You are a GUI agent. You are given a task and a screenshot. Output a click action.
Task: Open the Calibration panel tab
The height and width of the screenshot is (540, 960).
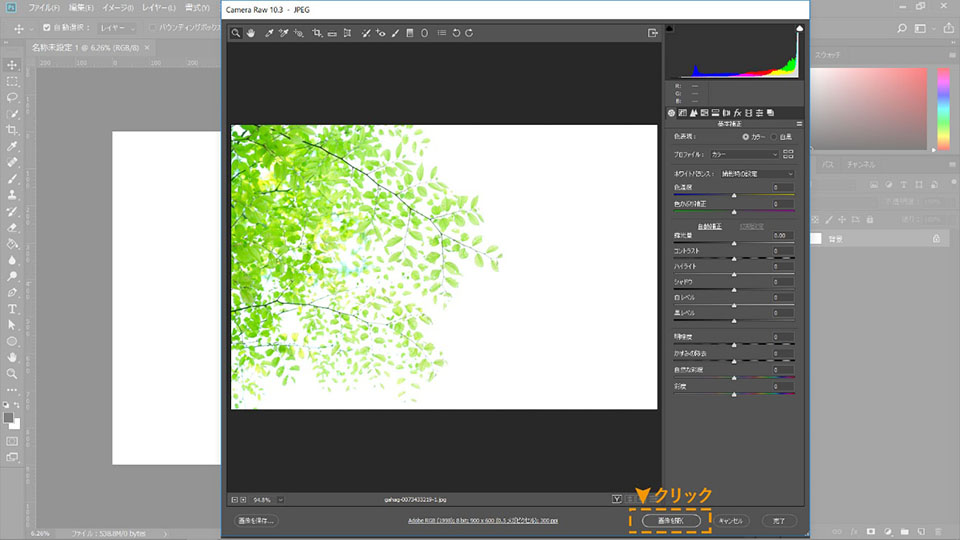[x=748, y=113]
